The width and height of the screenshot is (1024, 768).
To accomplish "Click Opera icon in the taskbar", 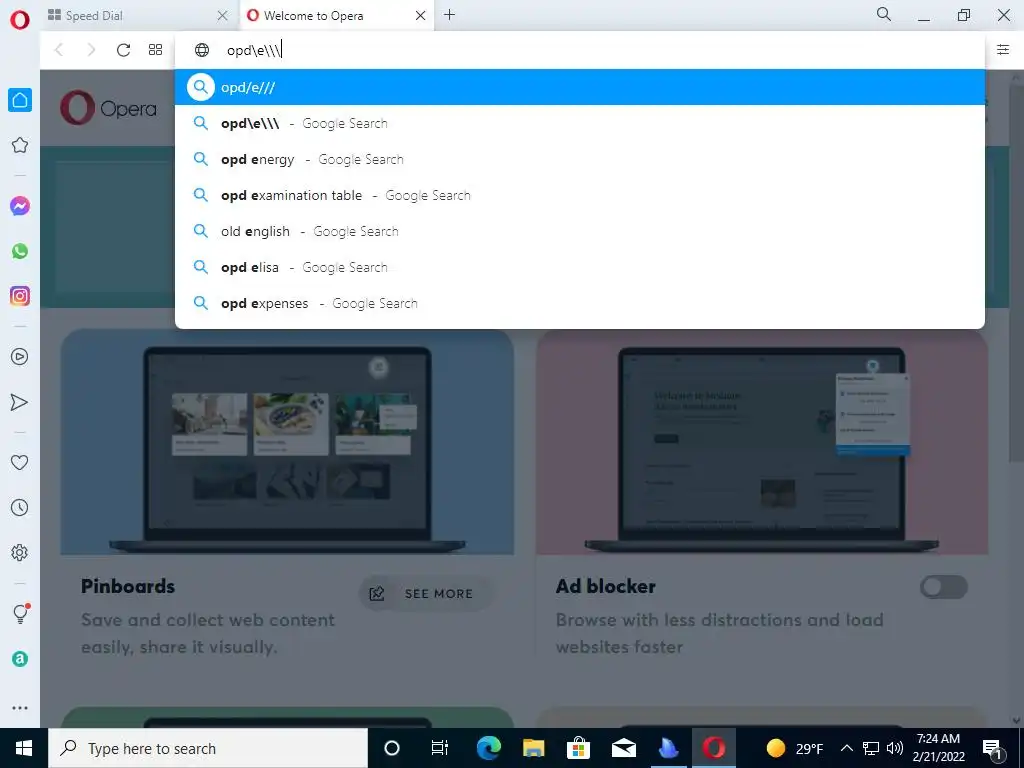I will point(713,748).
